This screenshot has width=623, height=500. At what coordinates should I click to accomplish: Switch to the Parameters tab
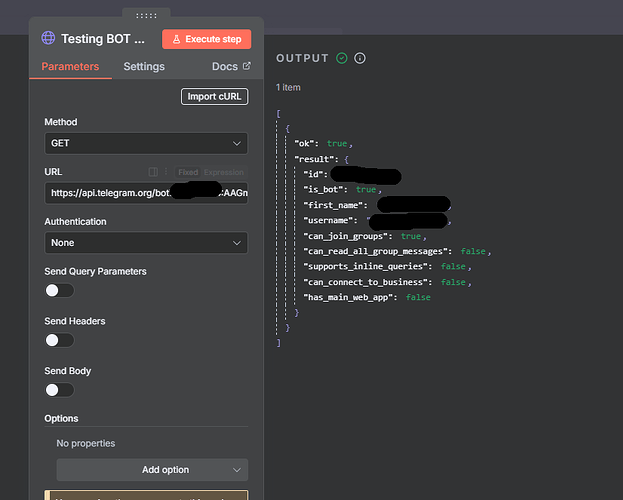point(70,66)
